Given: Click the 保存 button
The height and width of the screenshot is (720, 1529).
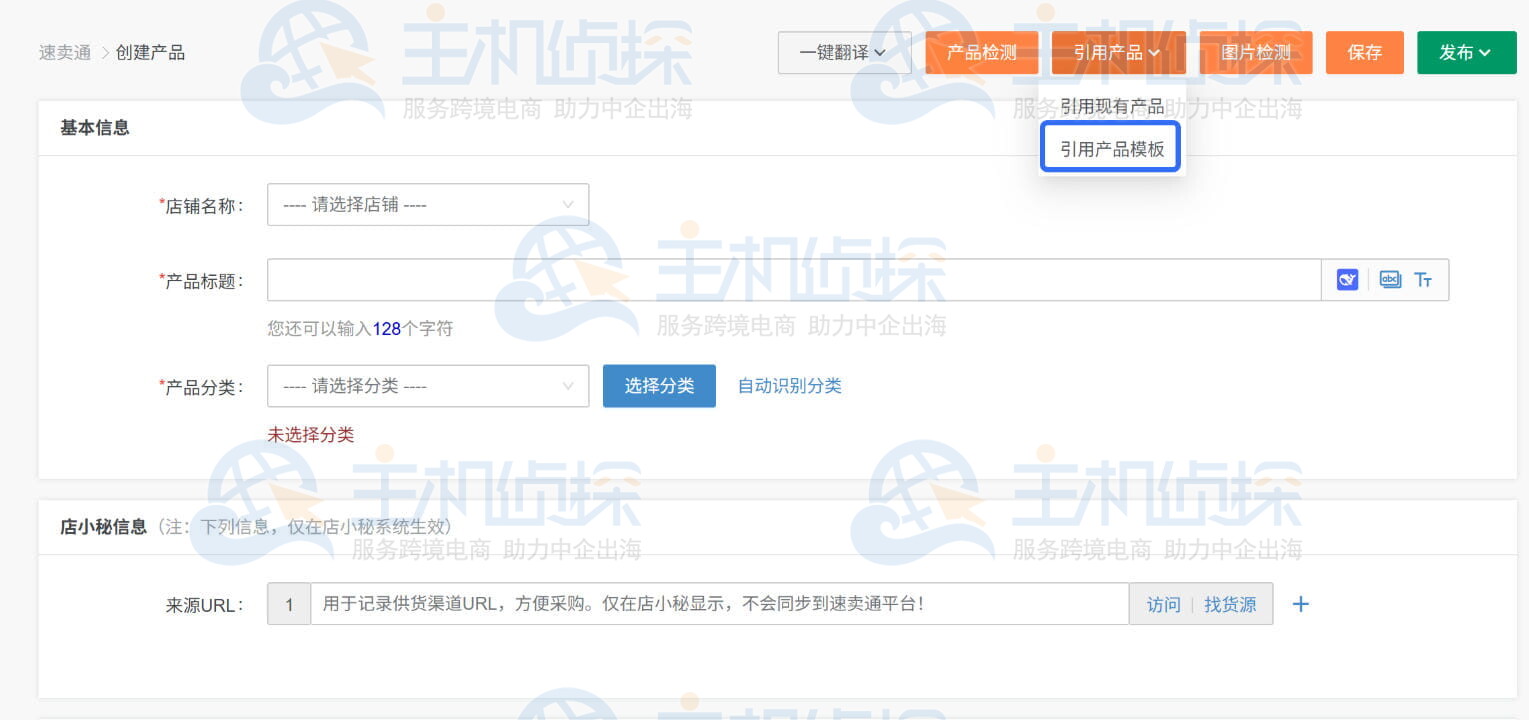Looking at the screenshot, I should [x=1365, y=52].
